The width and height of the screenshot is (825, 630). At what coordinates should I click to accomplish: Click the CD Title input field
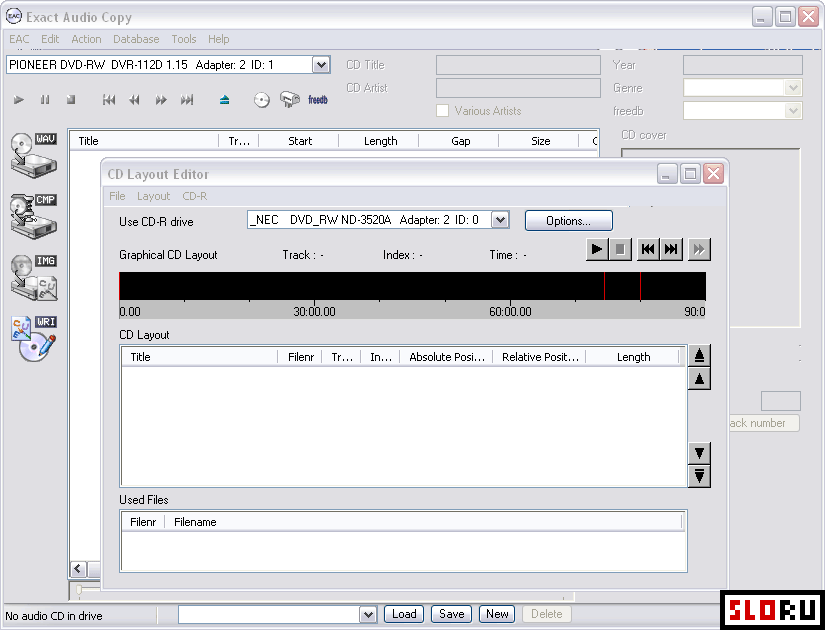click(518, 65)
